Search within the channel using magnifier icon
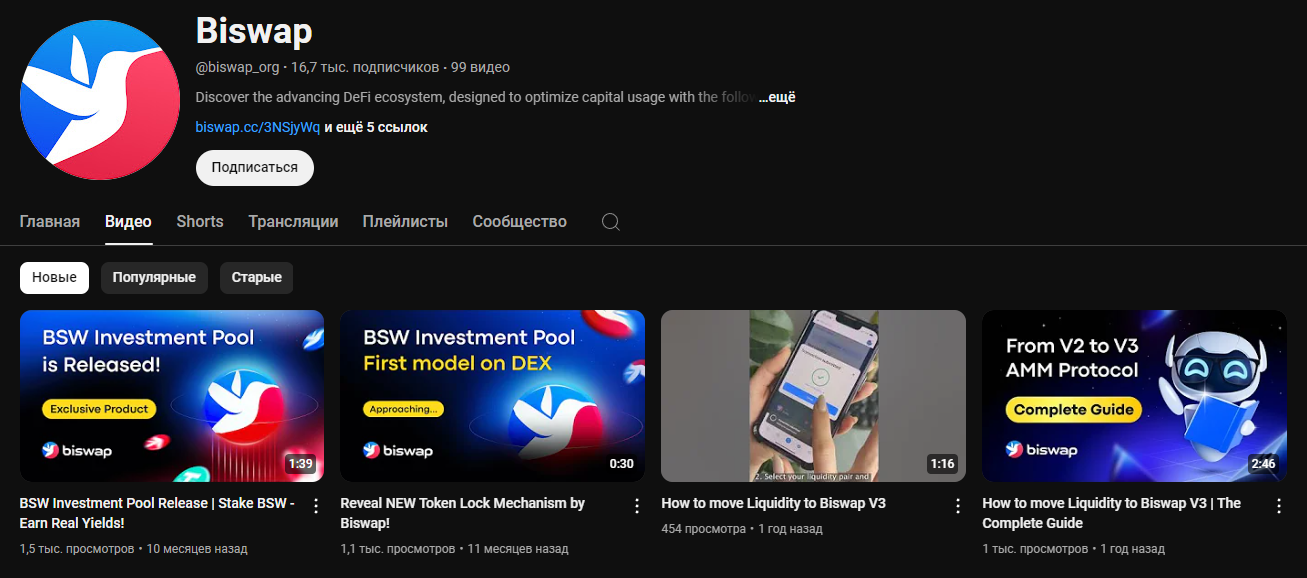The image size is (1307, 578). pyautogui.click(x=611, y=222)
